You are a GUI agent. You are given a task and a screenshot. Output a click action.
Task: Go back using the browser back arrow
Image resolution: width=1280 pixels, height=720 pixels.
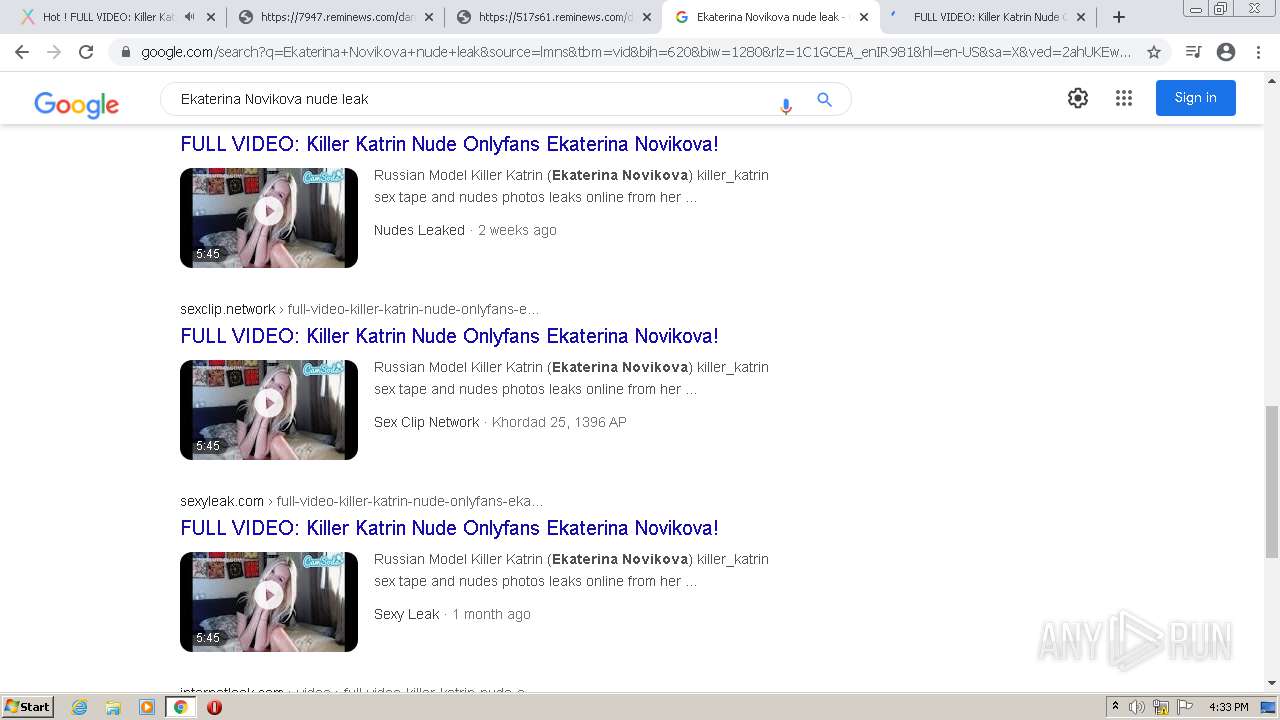(22, 52)
